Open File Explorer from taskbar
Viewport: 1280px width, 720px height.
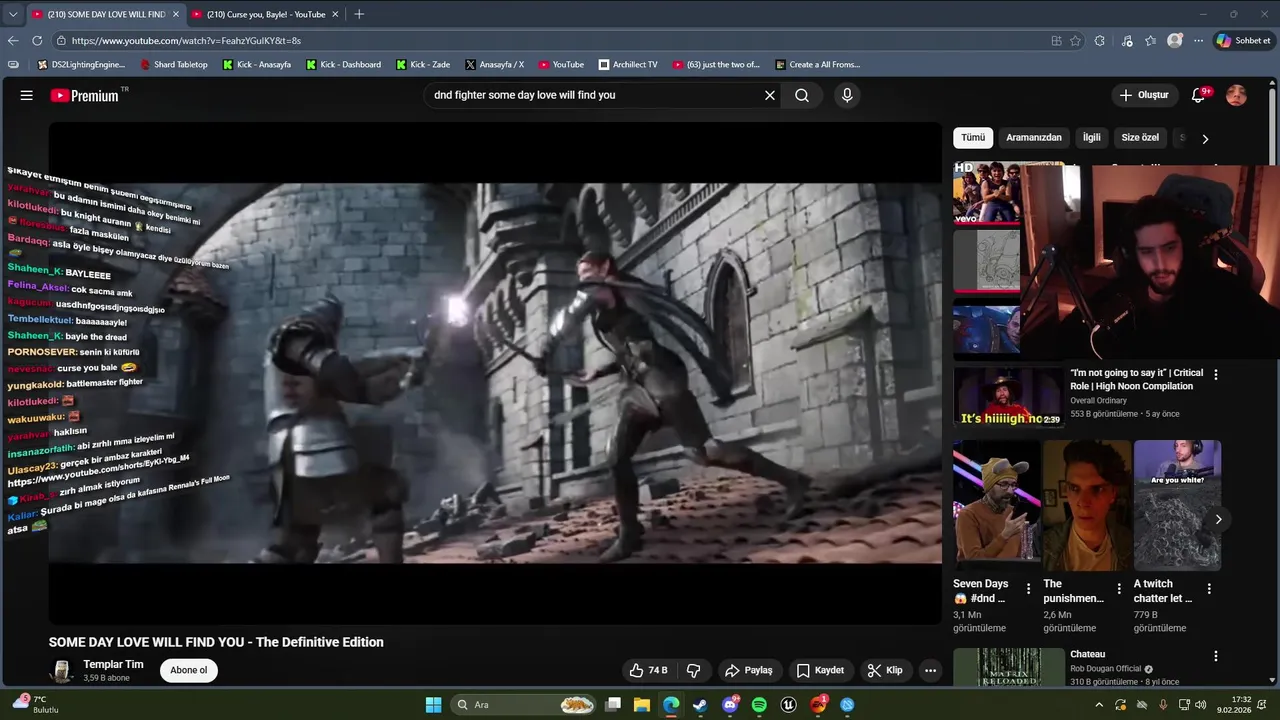(x=642, y=705)
